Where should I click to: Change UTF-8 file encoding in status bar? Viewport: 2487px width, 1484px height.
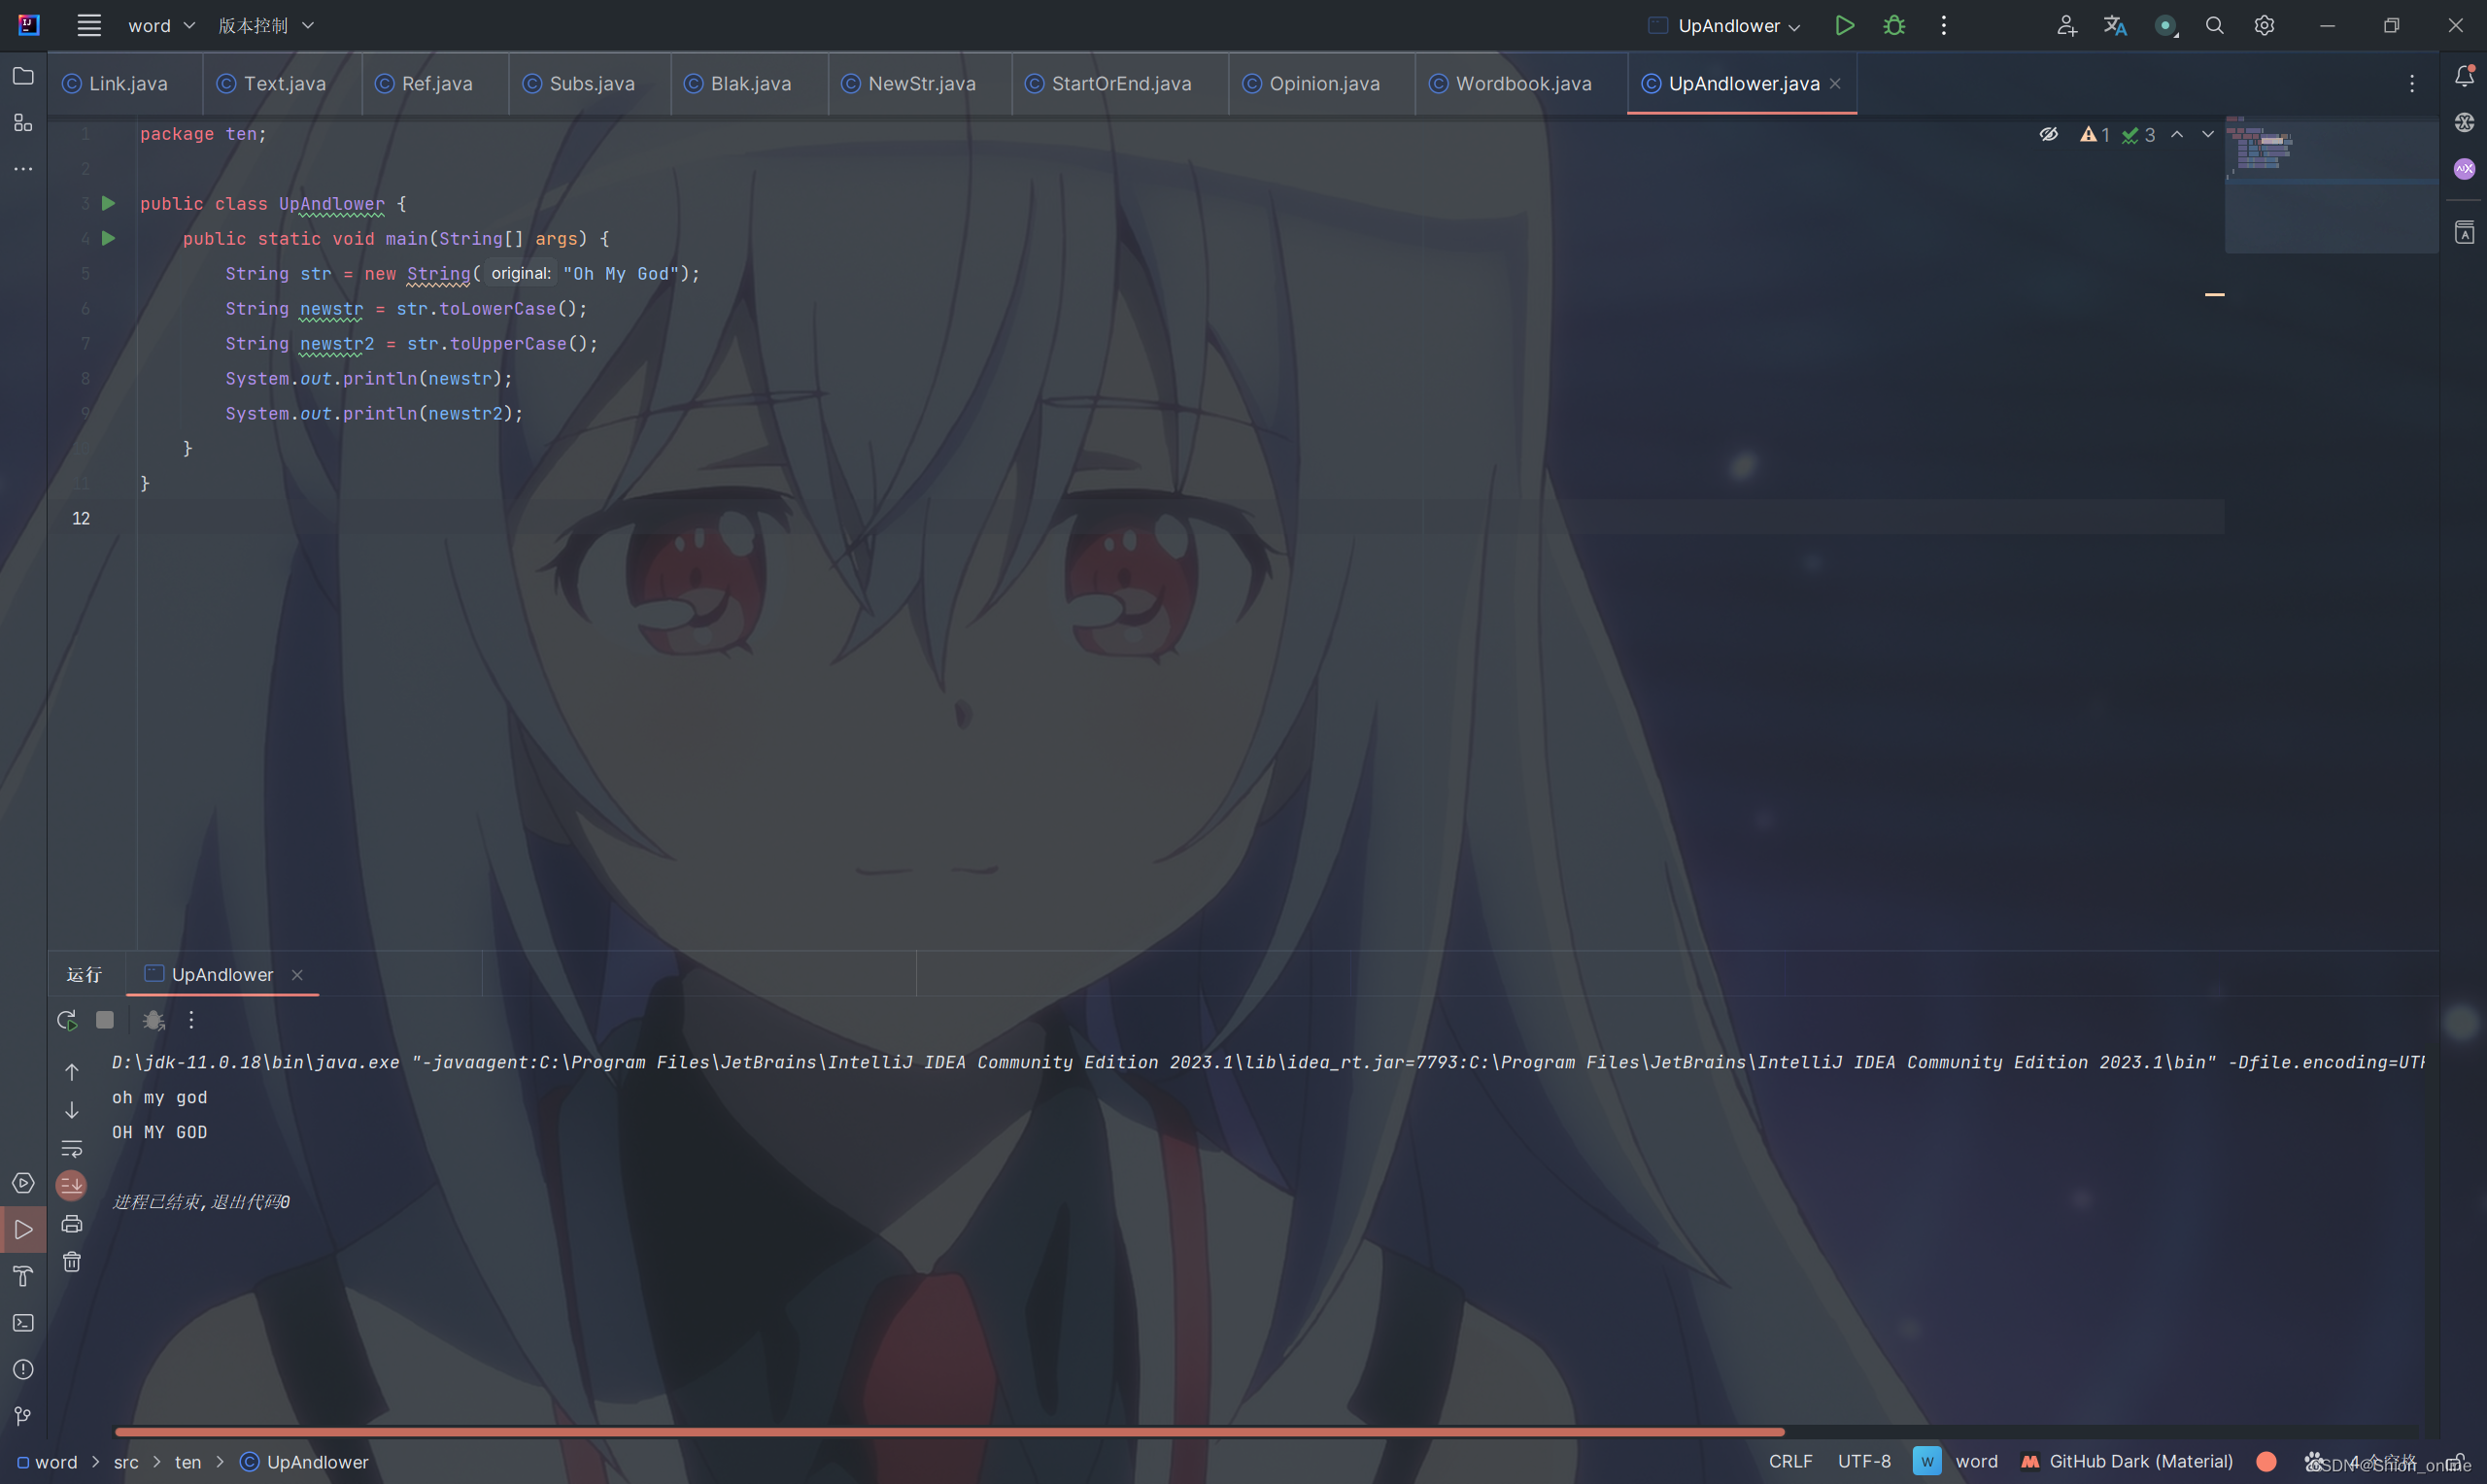pos(1864,1462)
